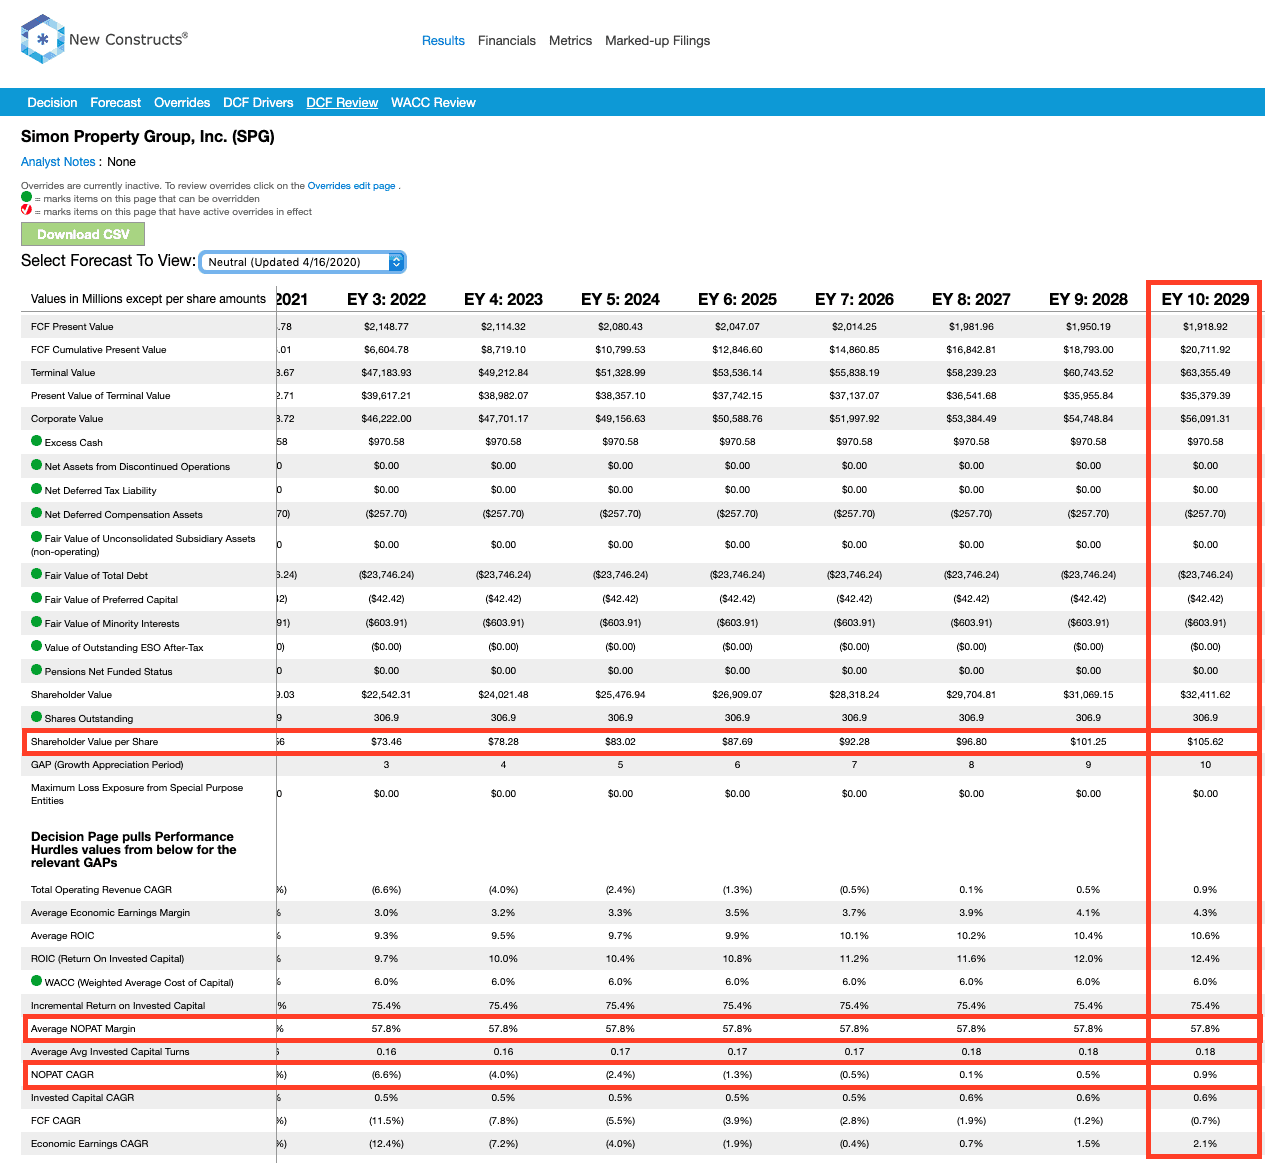Click green dot beside Fair Value of Preferred Capital
The height and width of the screenshot is (1163, 1265).
(36, 598)
